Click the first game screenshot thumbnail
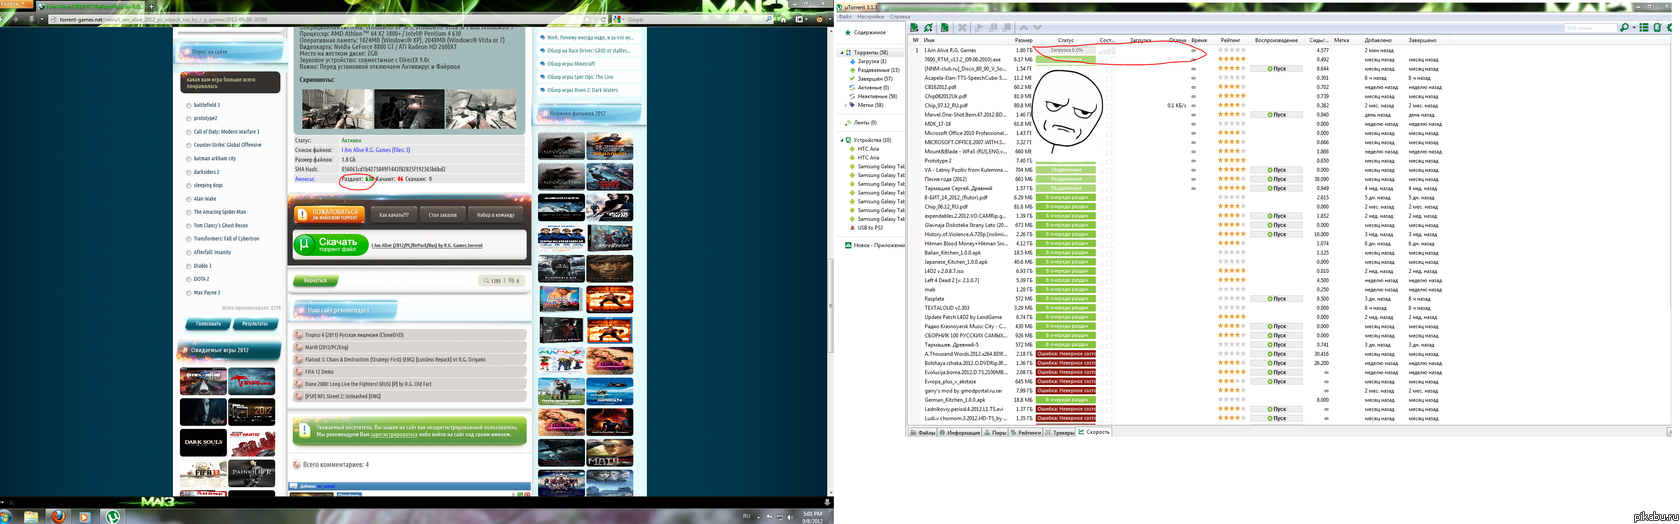 tap(336, 110)
